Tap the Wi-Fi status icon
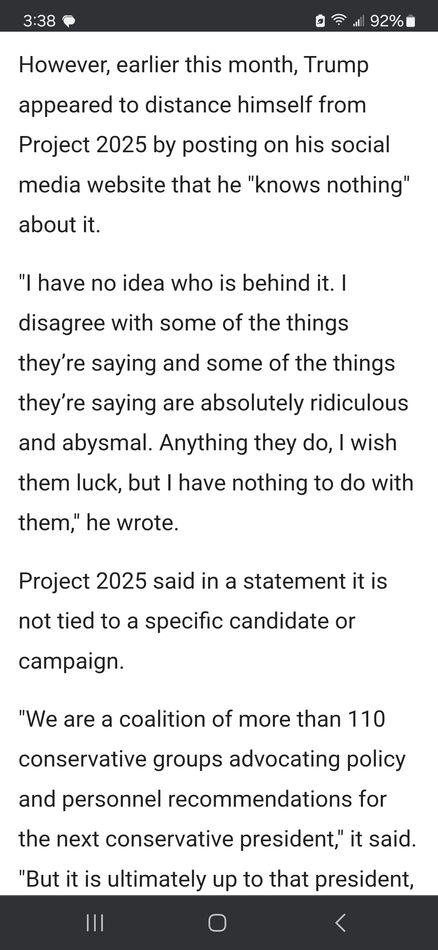 click(337, 21)
